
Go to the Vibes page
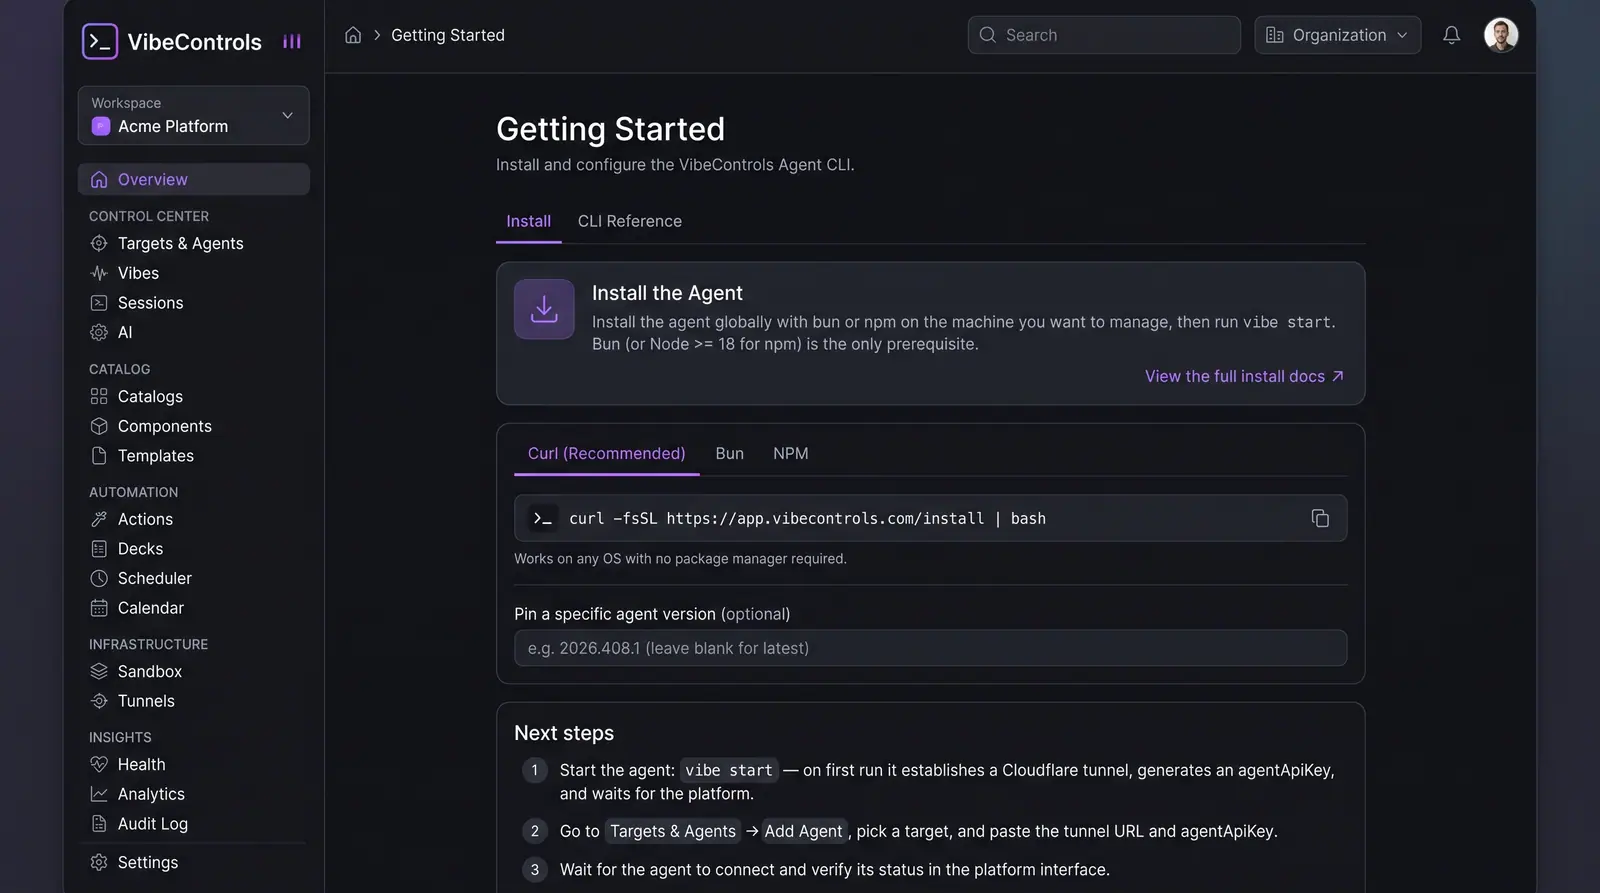[138, 273]
